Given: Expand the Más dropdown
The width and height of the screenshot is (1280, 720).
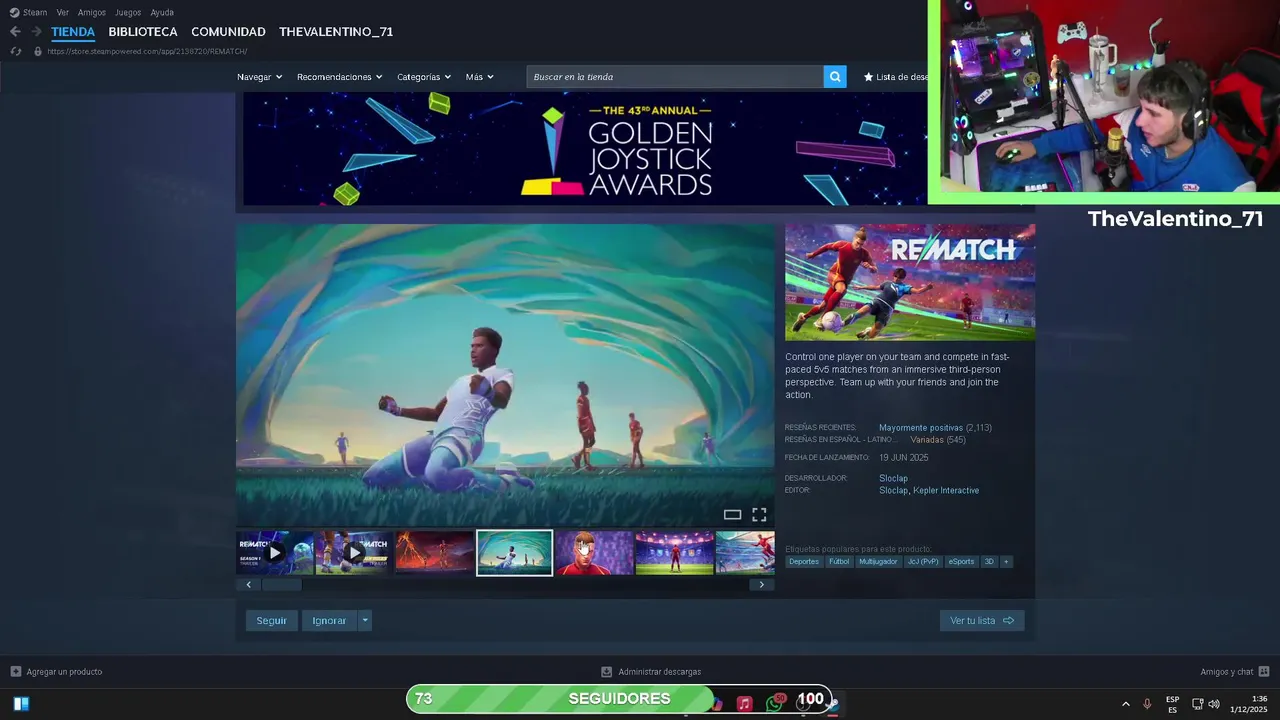Looking at the screenshot, I should [x=479, y=77].
